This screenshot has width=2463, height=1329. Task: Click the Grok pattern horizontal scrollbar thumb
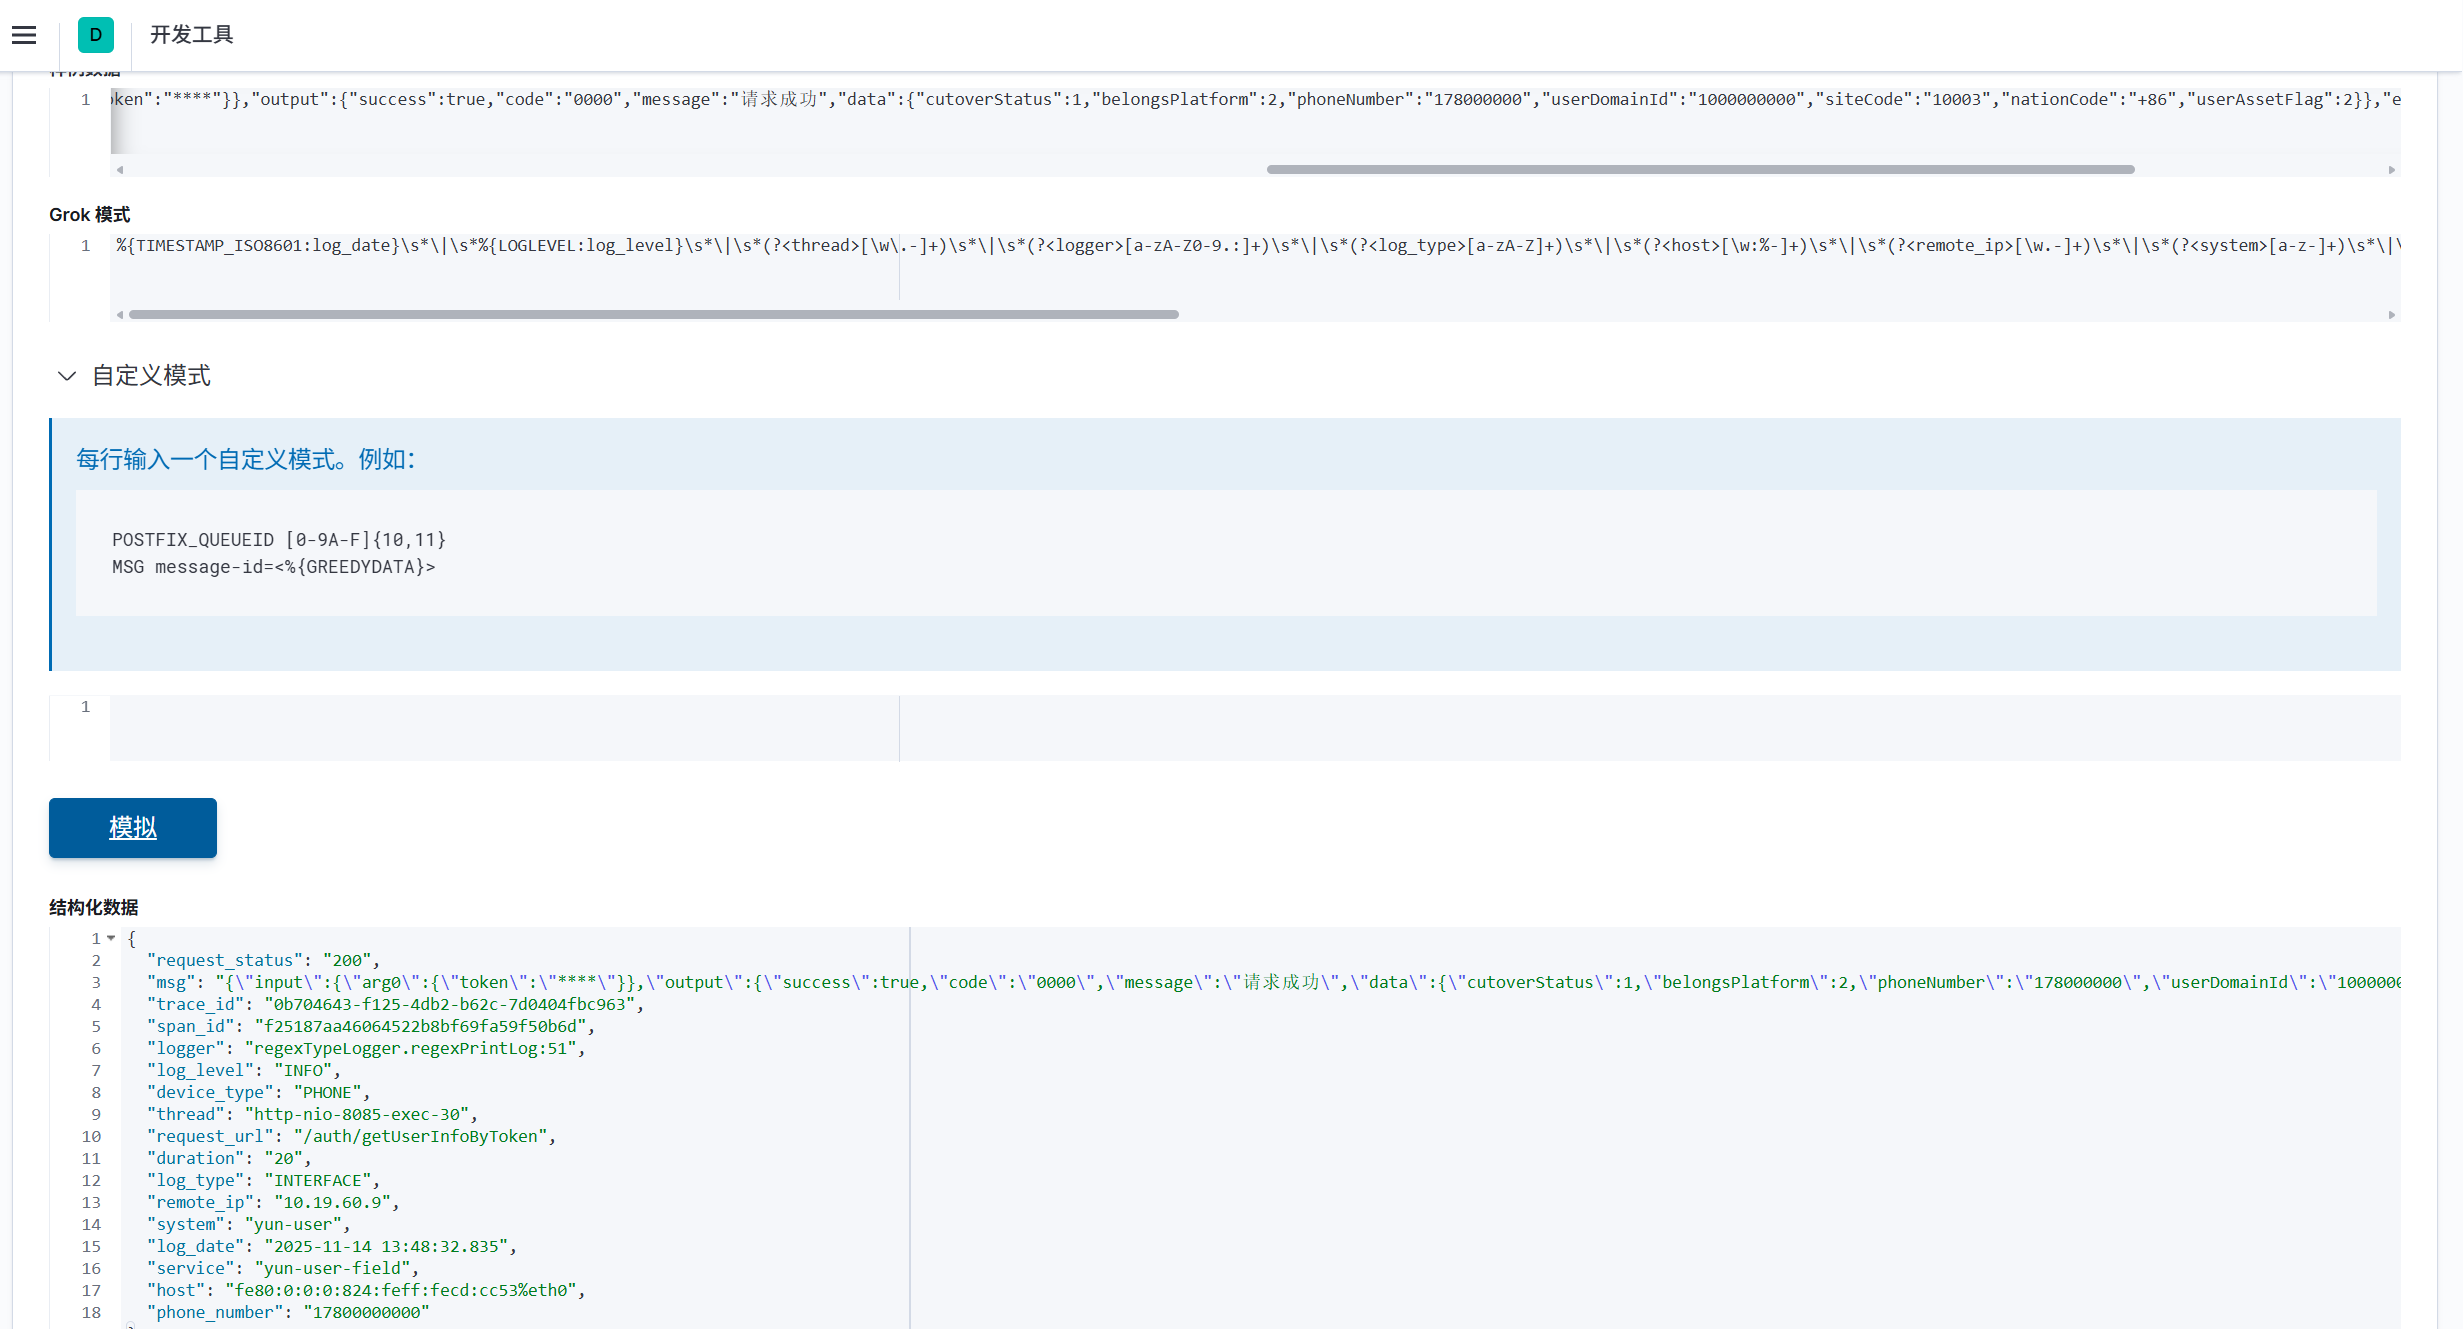click(654, 315)
